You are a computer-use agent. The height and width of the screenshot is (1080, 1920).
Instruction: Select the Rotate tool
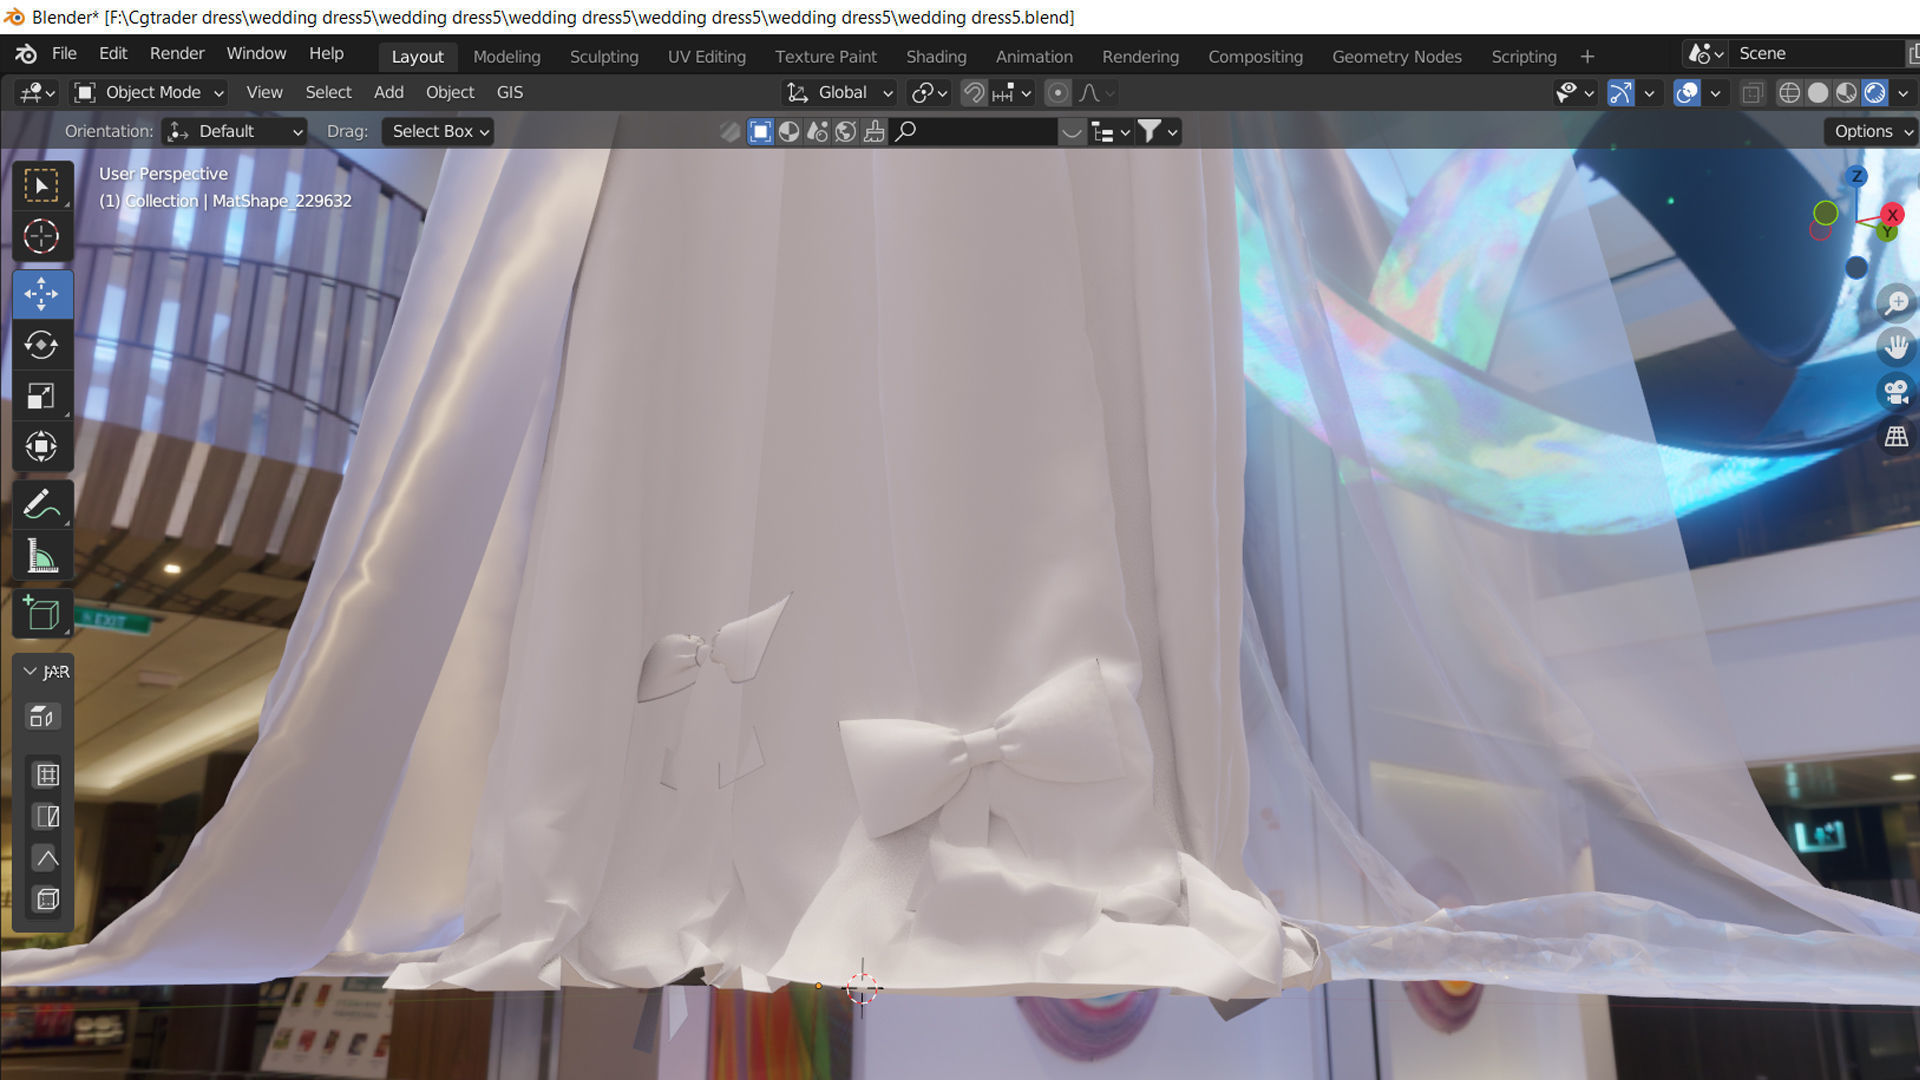(x=41, y=345)
